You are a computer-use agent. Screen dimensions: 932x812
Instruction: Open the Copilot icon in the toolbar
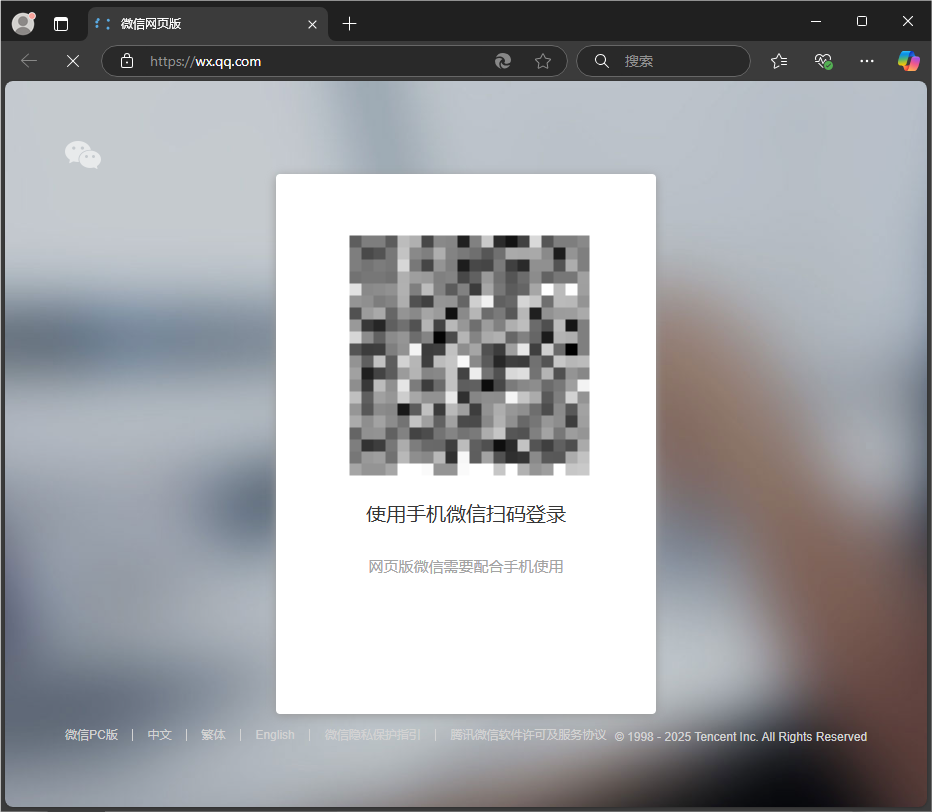pyautogui.click(x=907, y=61)
